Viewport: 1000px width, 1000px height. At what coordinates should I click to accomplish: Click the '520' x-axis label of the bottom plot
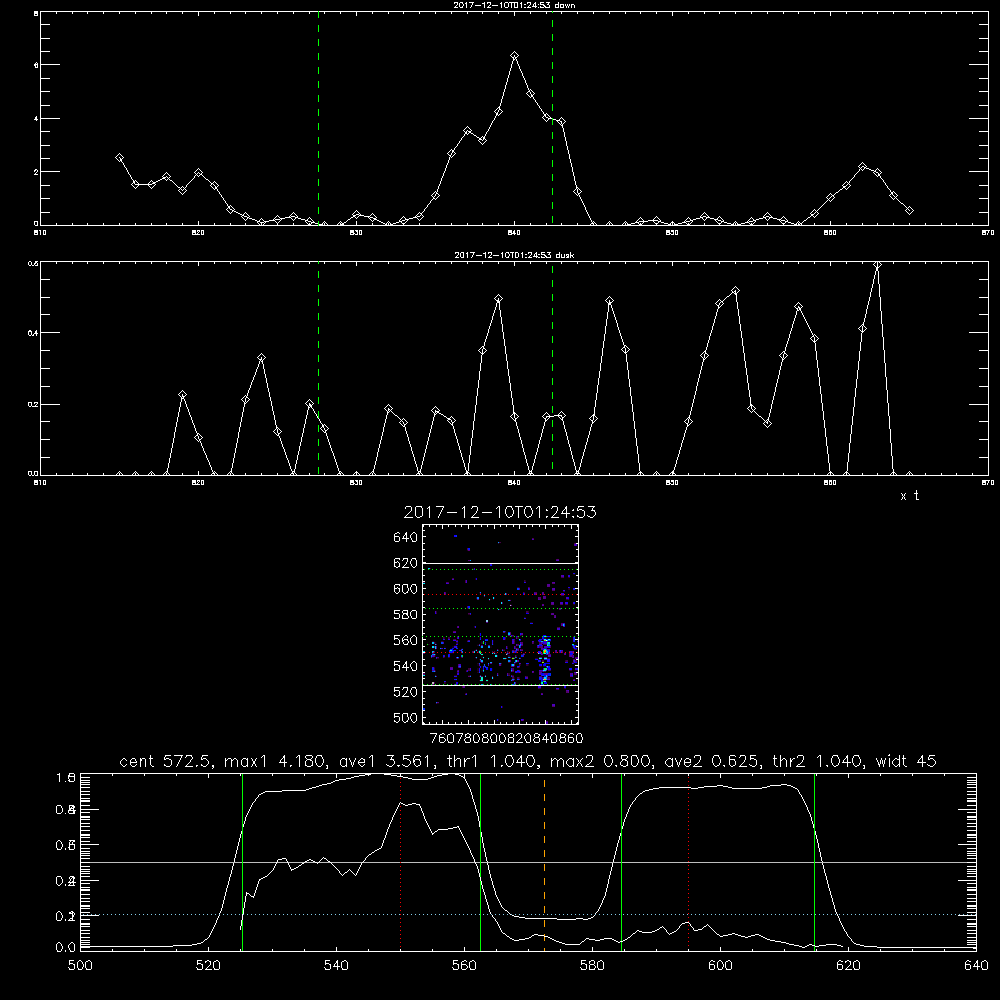(x=208, y=965)
